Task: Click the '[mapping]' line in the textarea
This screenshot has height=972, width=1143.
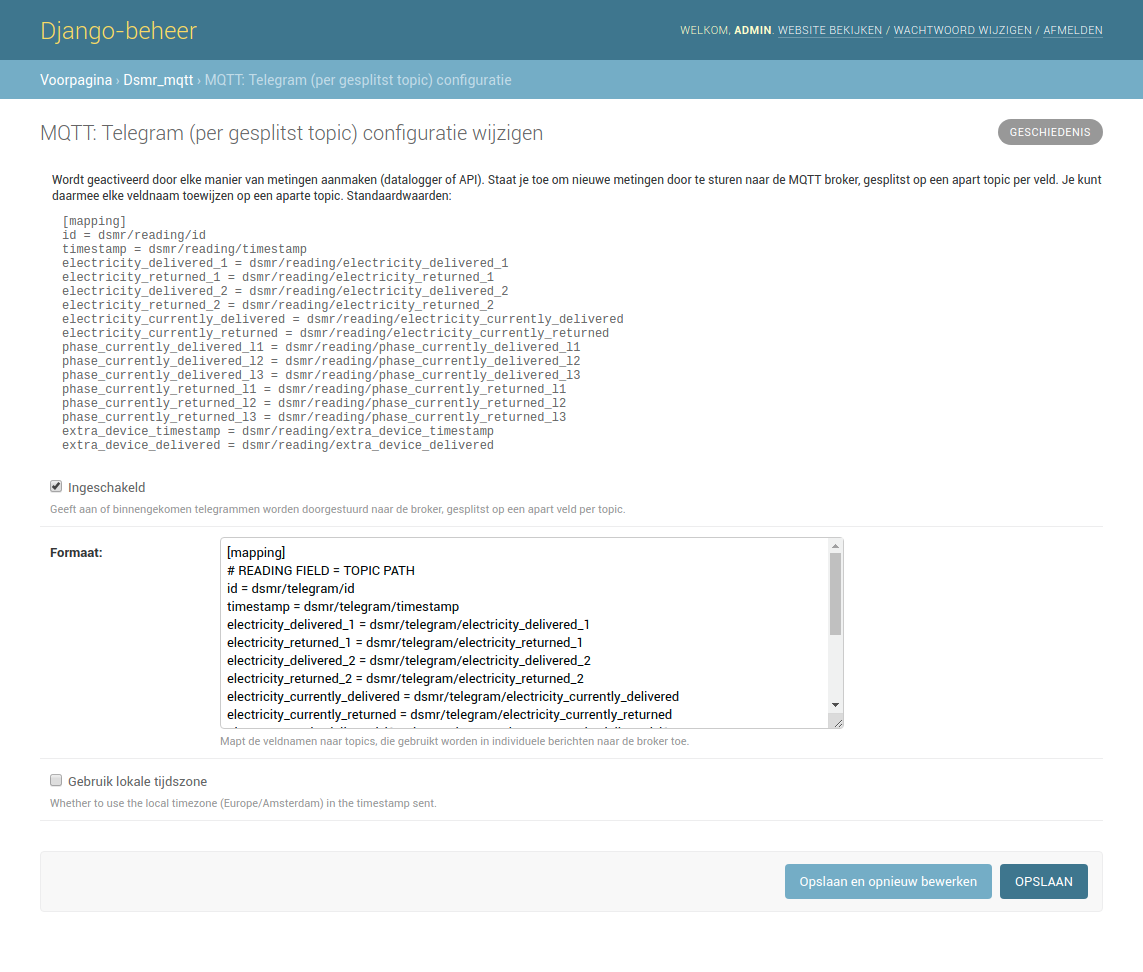Action: [256, 553]
